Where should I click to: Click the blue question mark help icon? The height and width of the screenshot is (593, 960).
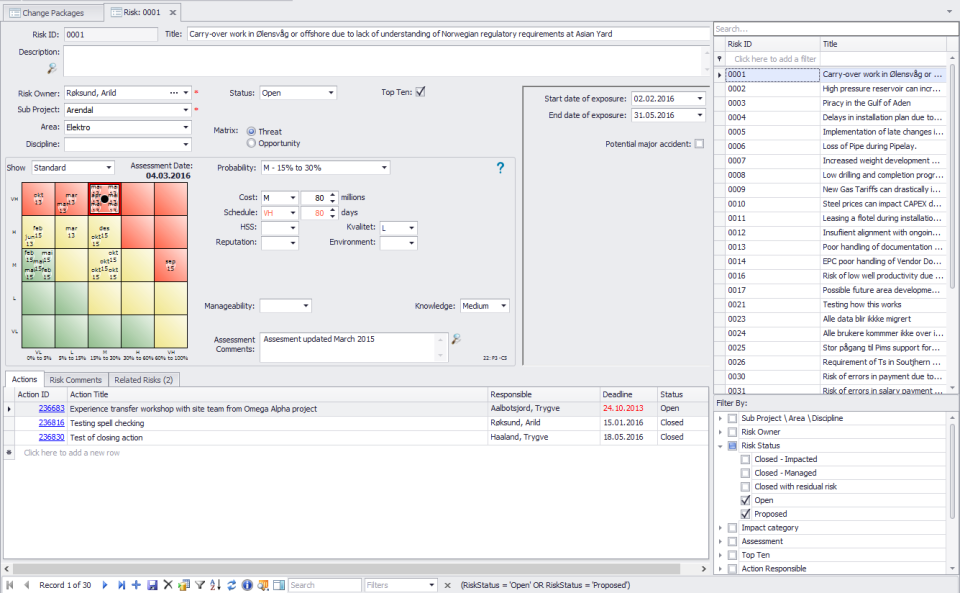pos(501,168)
